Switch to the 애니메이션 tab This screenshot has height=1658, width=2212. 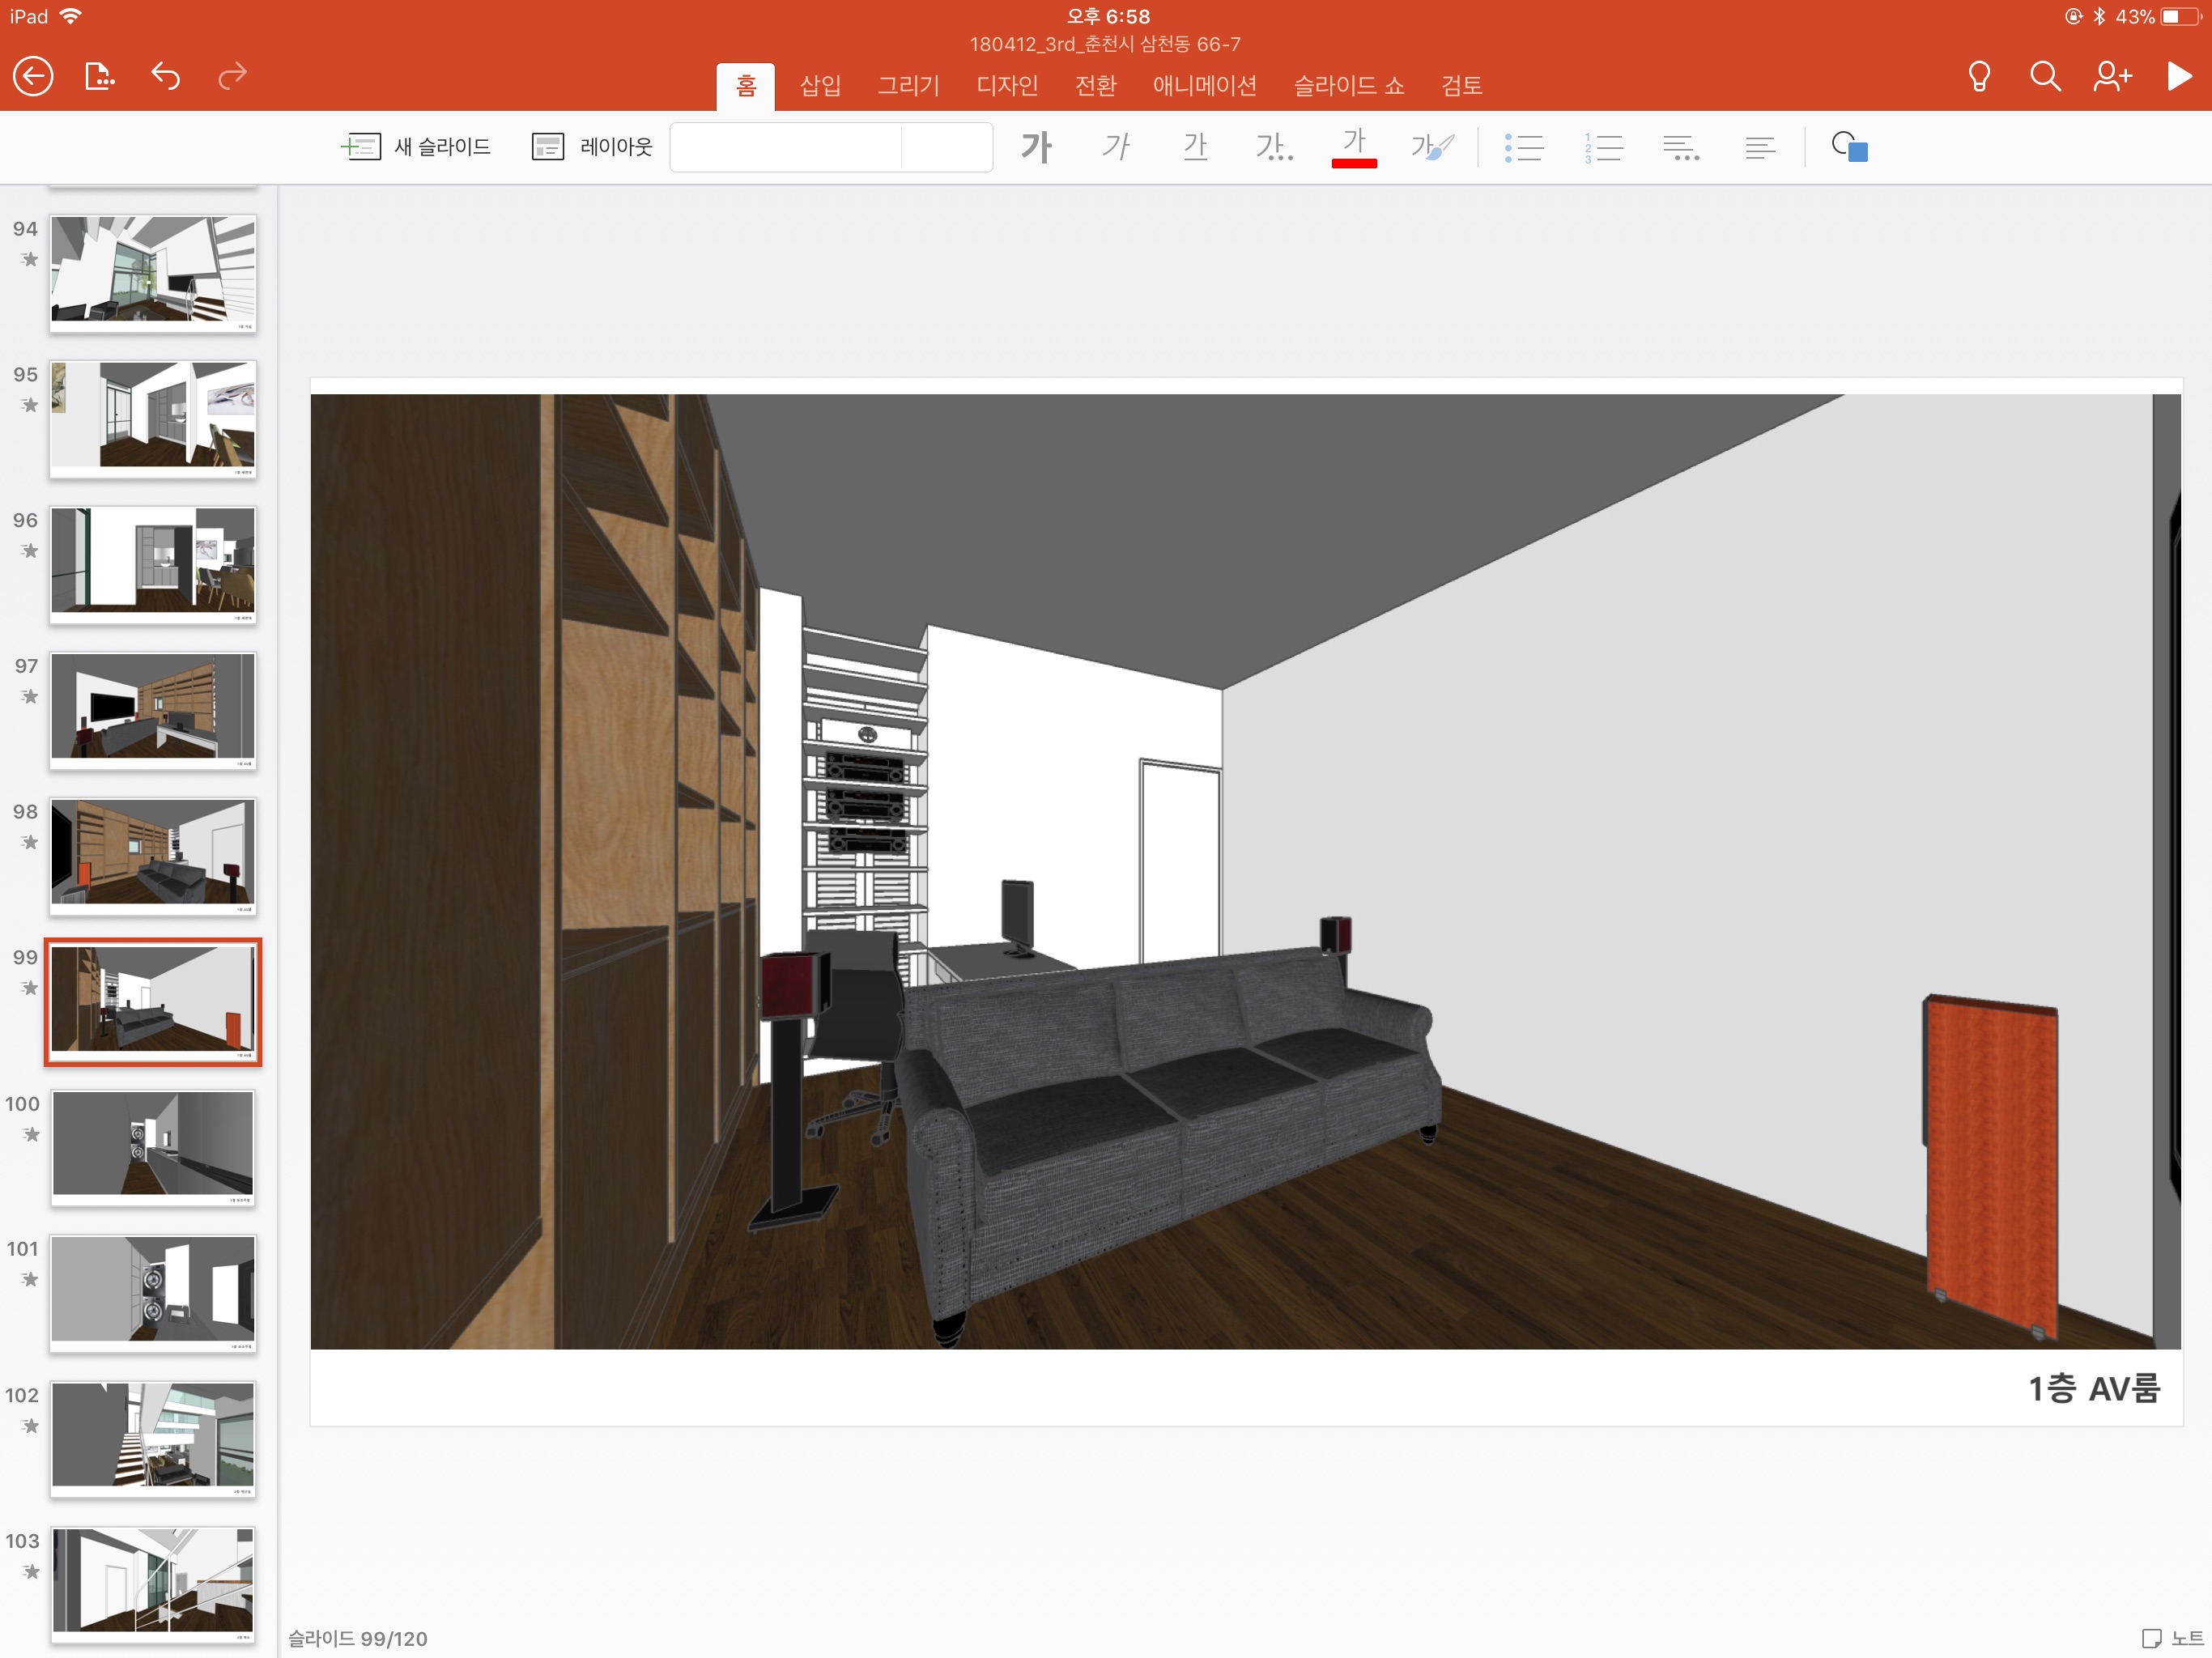click(1204, 86)
